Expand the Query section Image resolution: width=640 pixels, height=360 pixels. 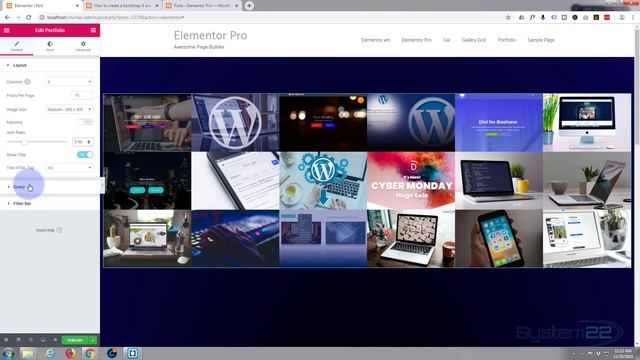(50, 187)
